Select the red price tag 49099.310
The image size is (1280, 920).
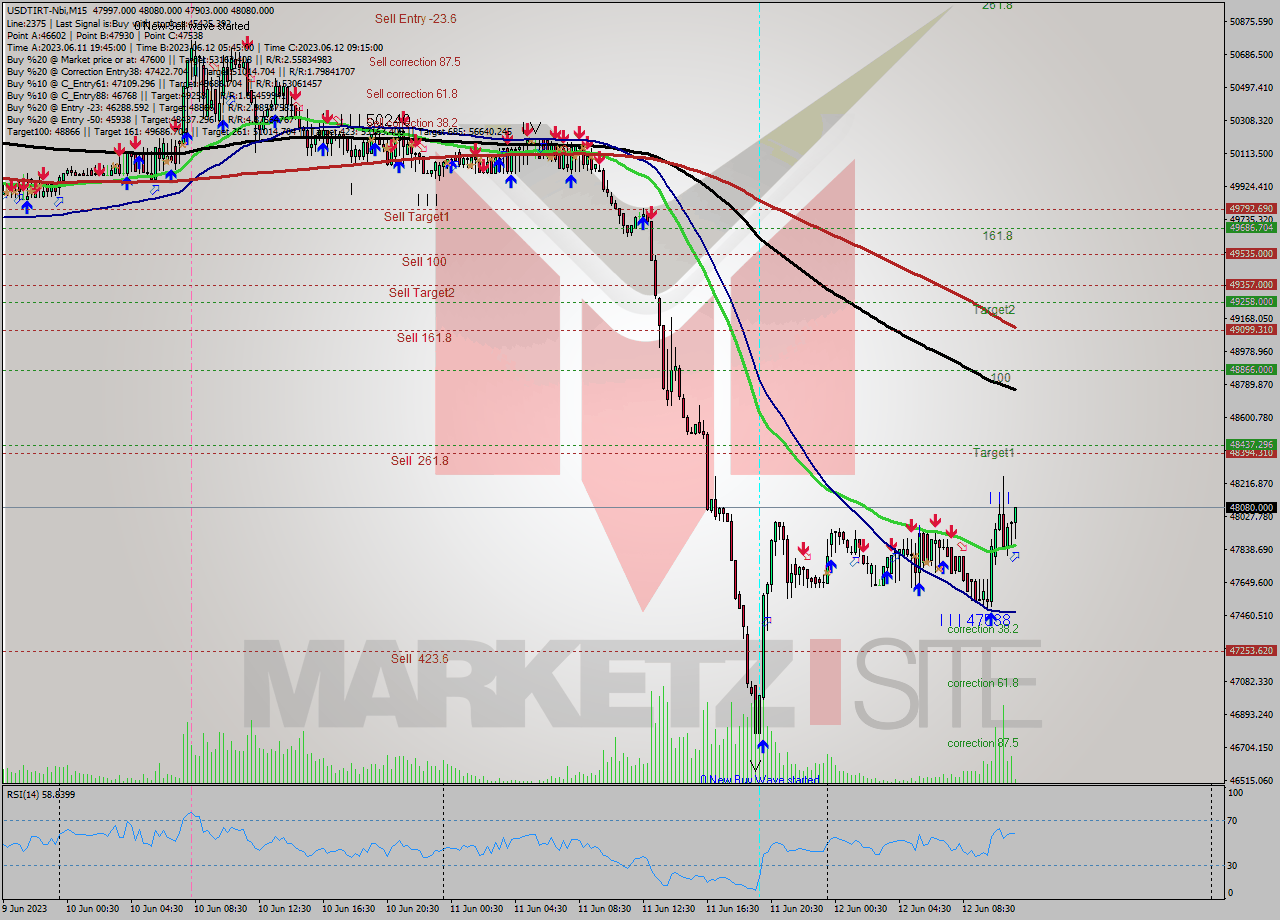pos(1251,330)
